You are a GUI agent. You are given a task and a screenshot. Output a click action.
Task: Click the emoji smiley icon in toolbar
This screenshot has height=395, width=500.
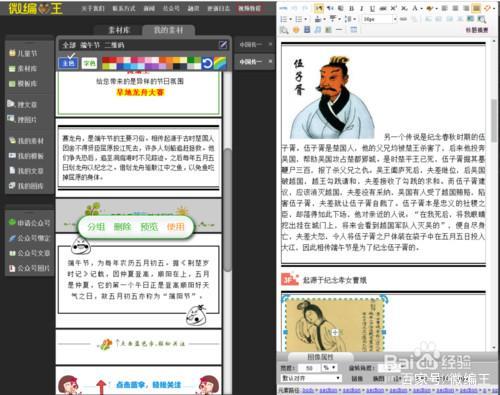click(296, 30)
